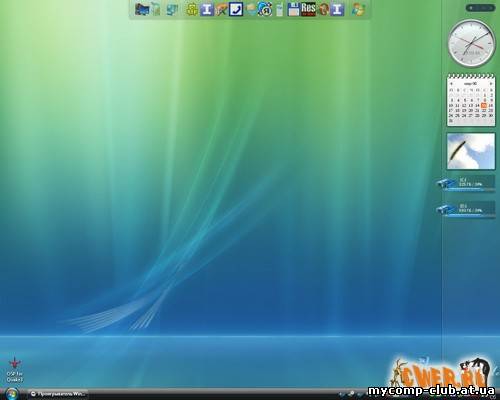Open the teal network computers dock icon

(172, 10)
